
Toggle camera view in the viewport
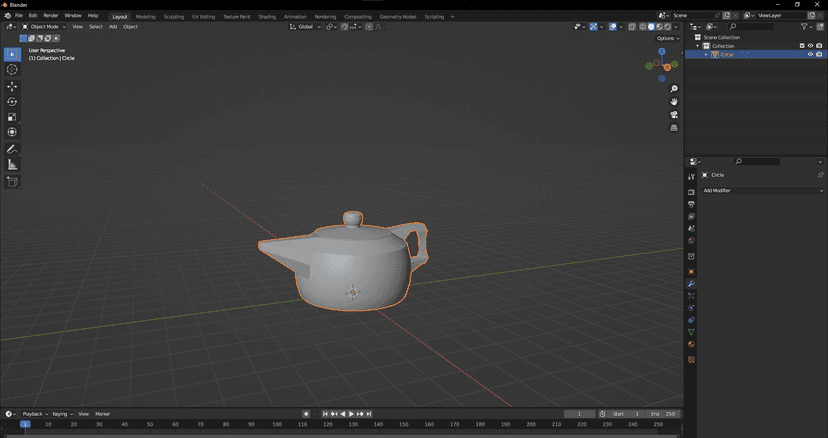tap(674, 115)
